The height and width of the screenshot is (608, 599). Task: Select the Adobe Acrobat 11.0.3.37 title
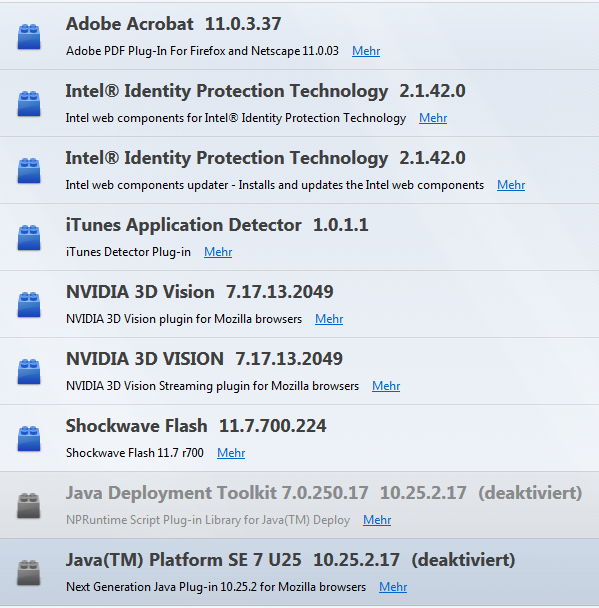(x=173, y=24)
